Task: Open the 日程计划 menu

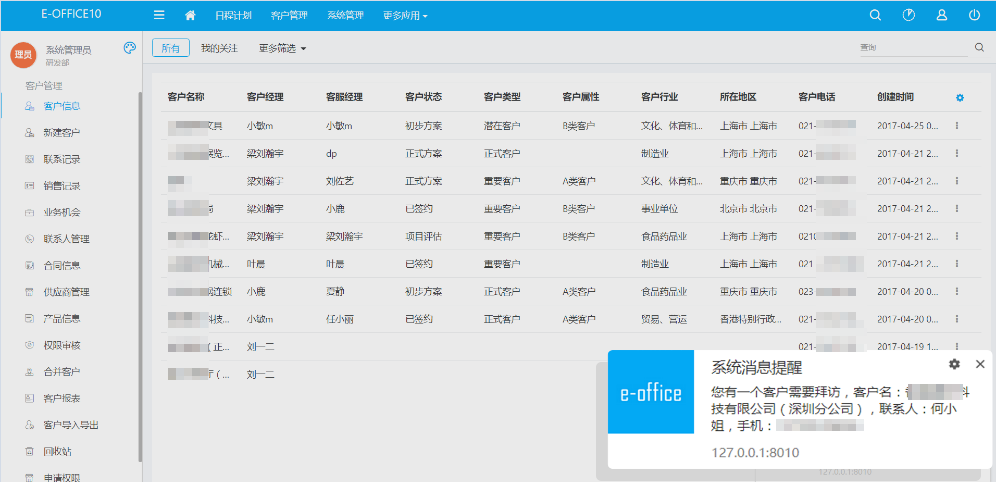Action: (233, 15)
